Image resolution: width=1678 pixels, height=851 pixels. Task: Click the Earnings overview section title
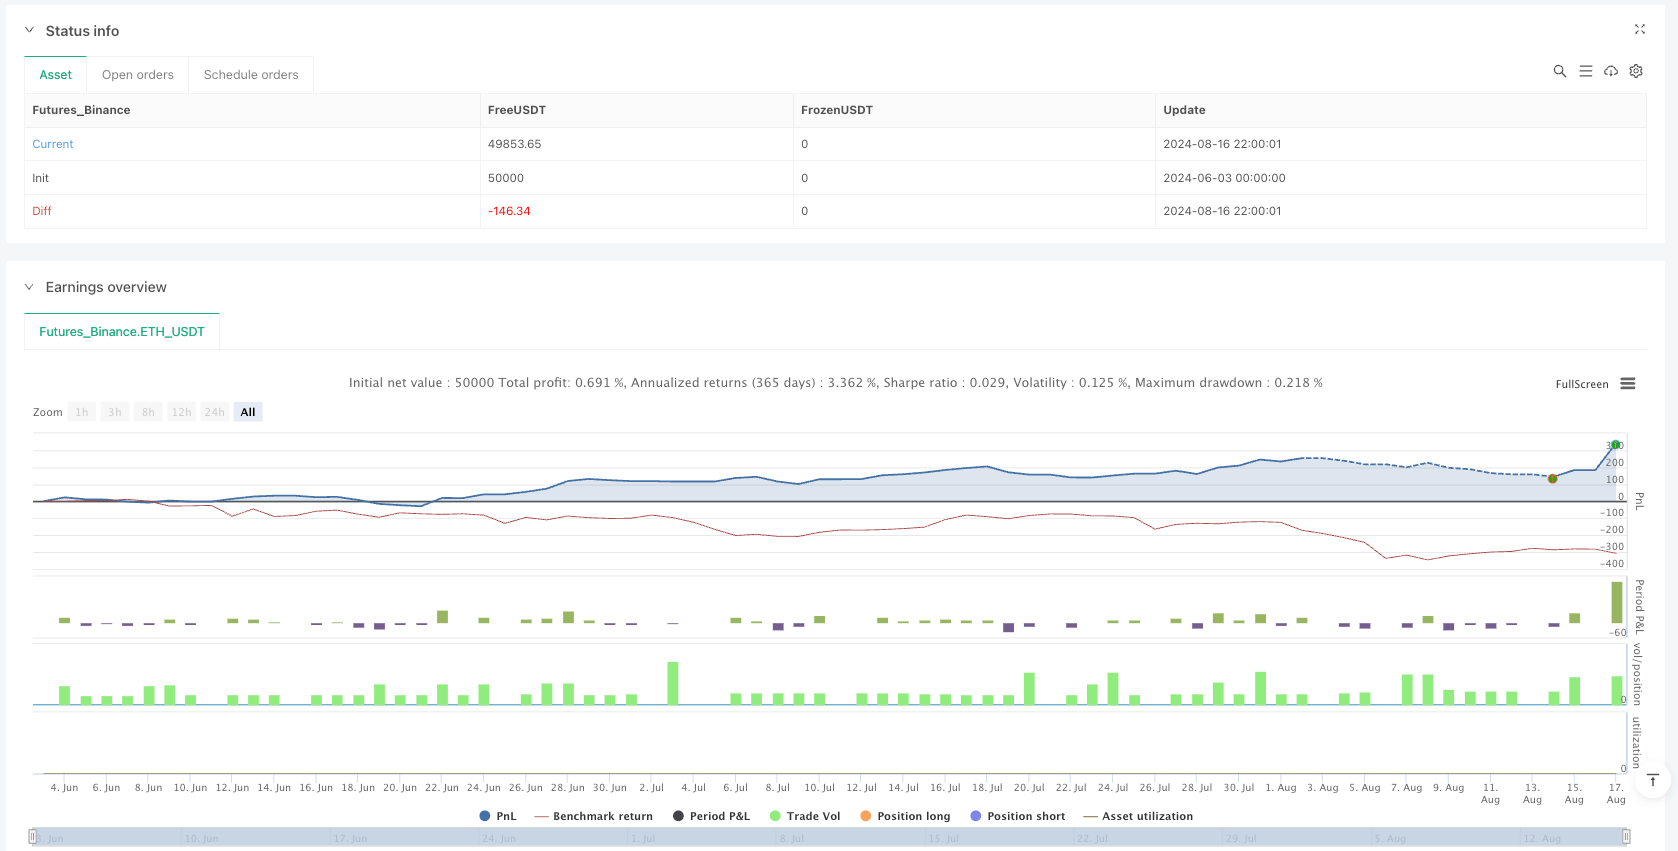pos(106,287)
